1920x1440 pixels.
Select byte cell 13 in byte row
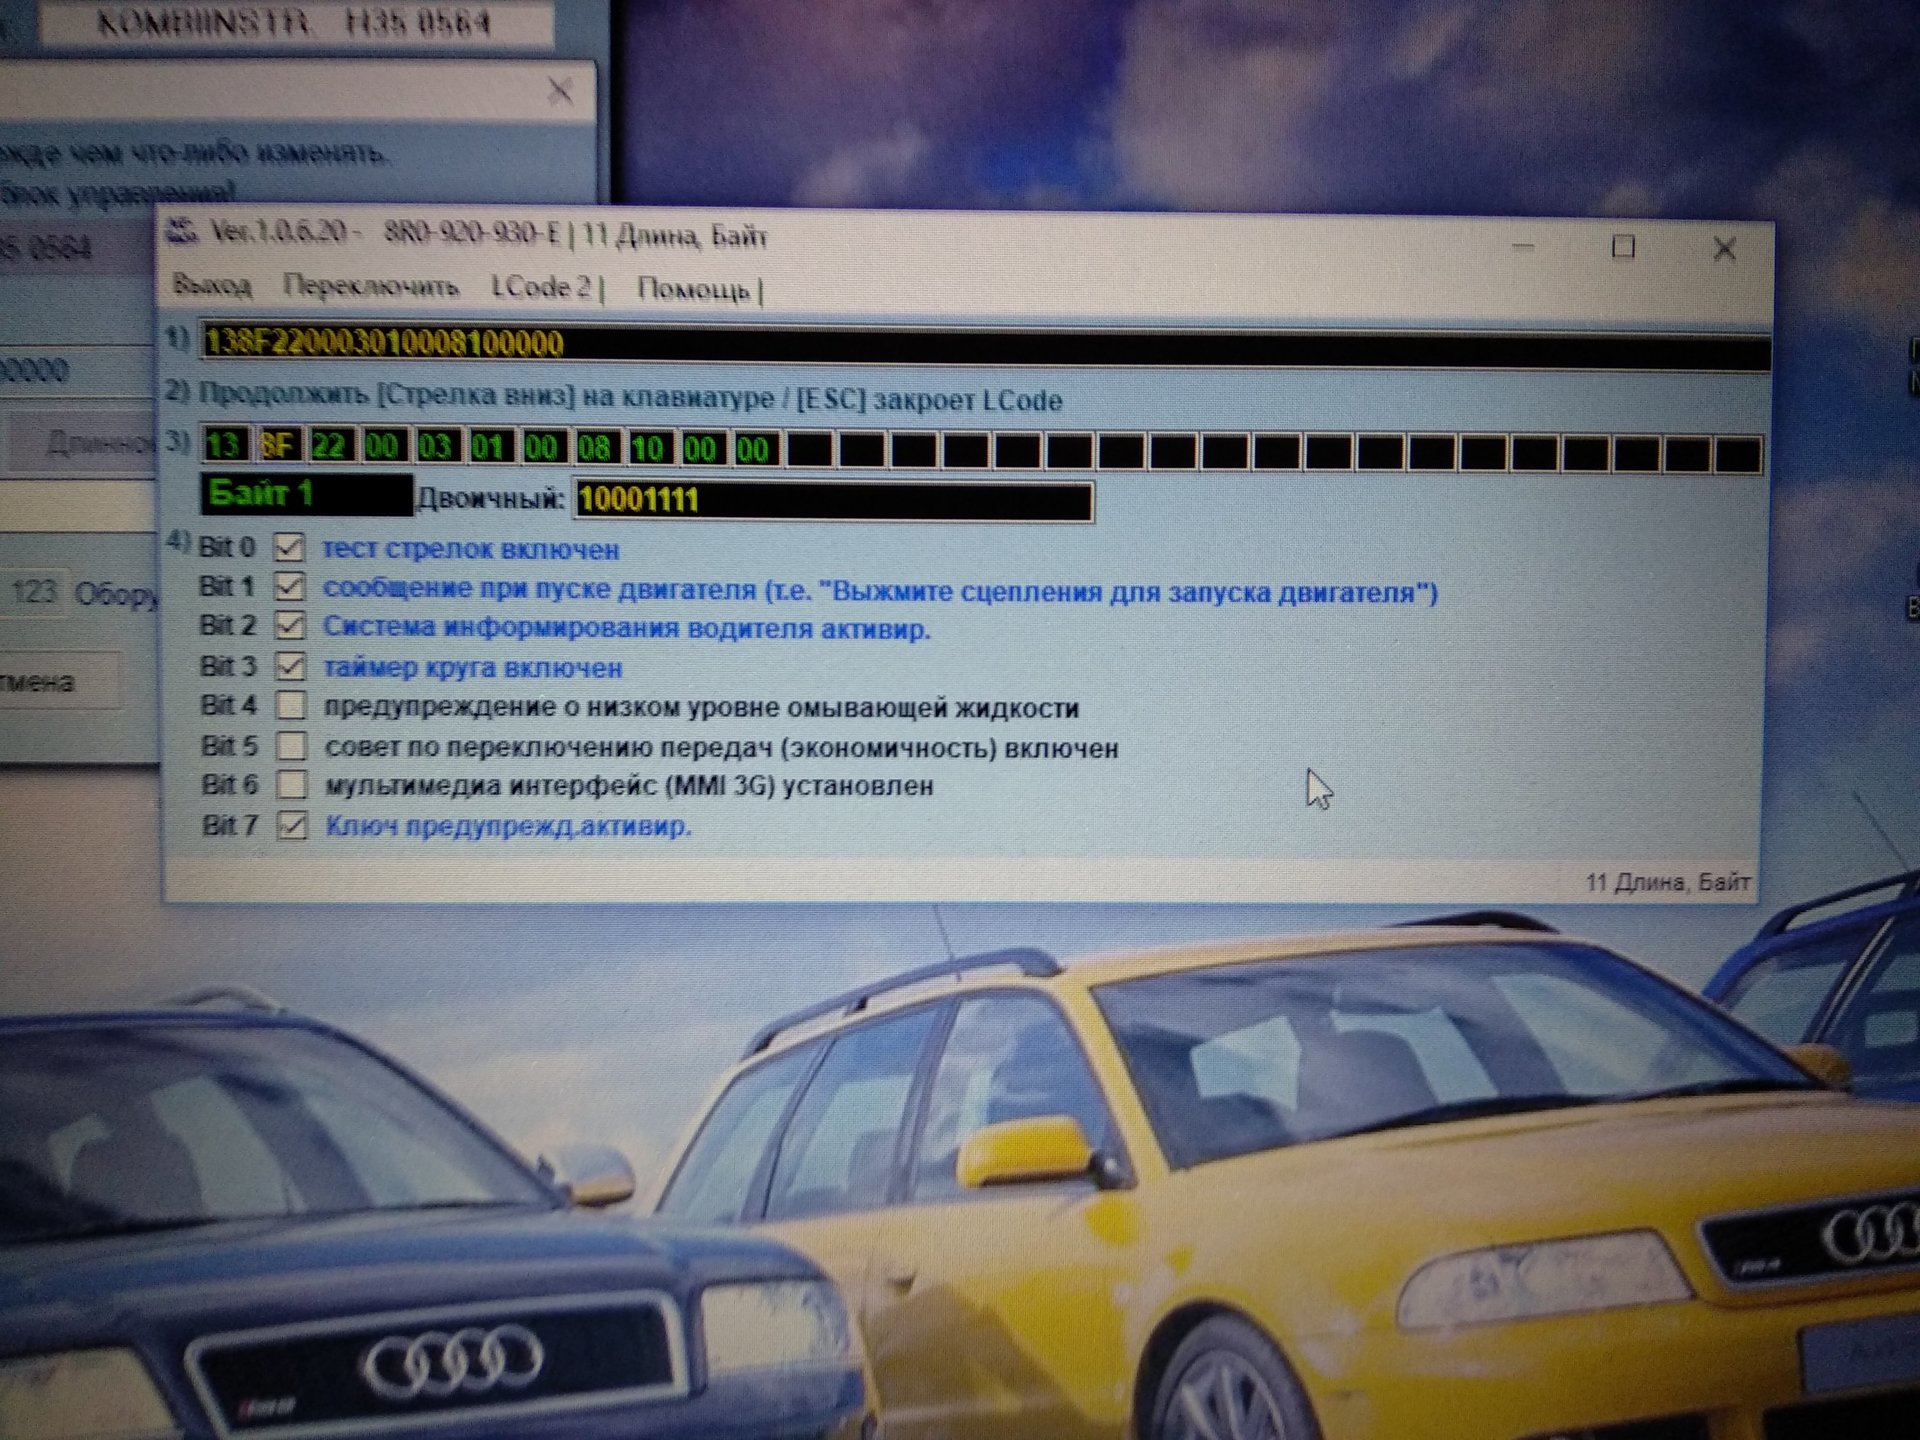[224, 445]
